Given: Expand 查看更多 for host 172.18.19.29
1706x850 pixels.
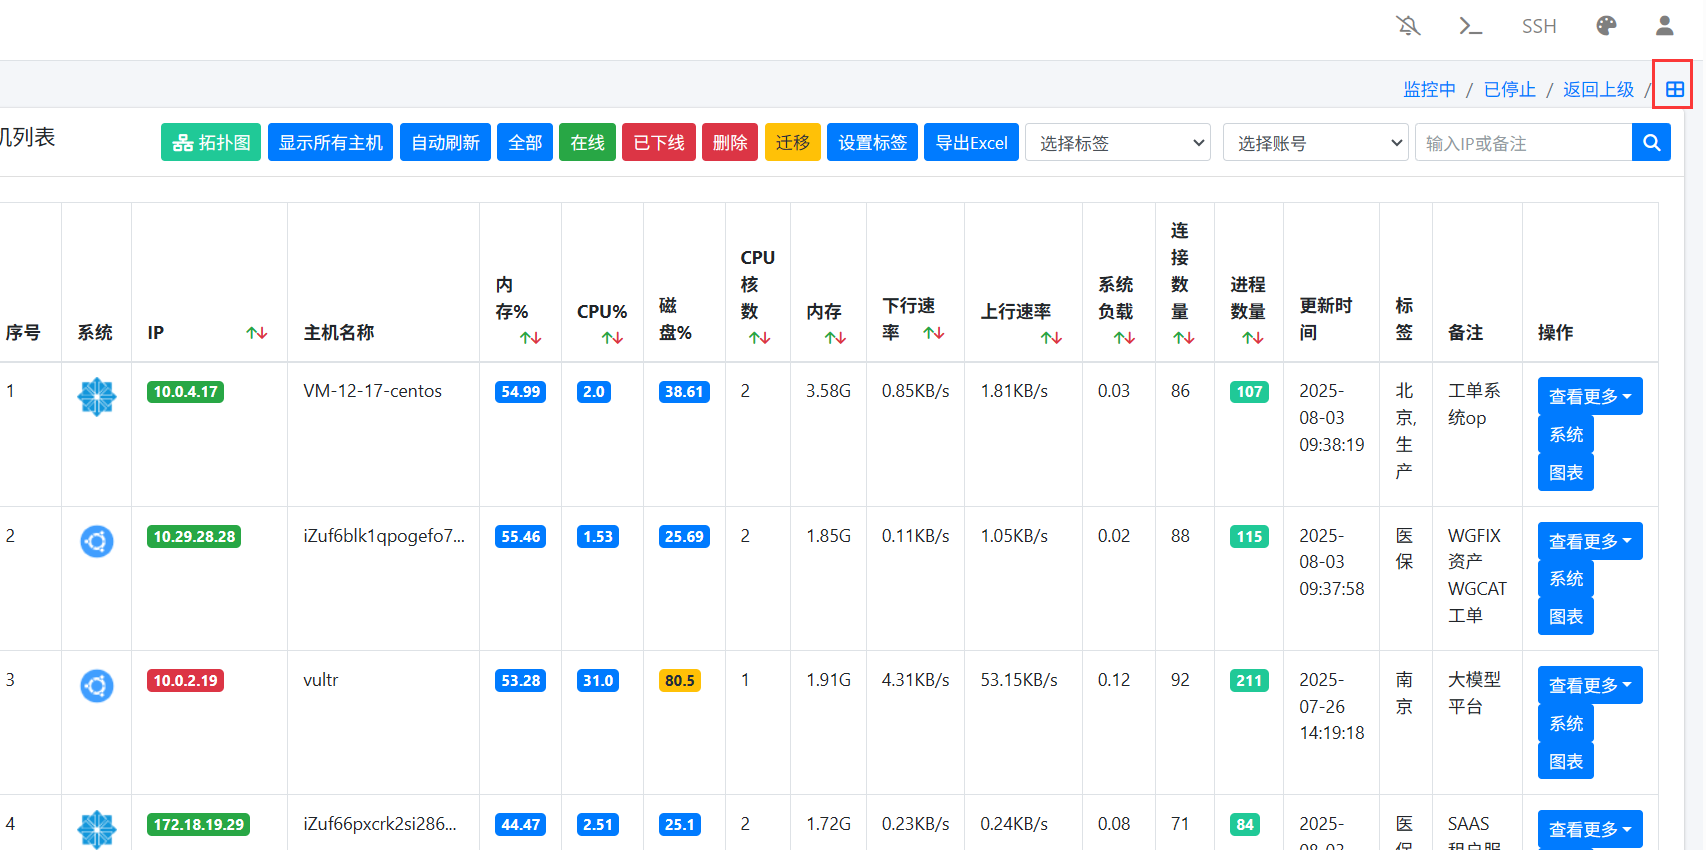Looking at the screenshot, I should pos(1590,829).
